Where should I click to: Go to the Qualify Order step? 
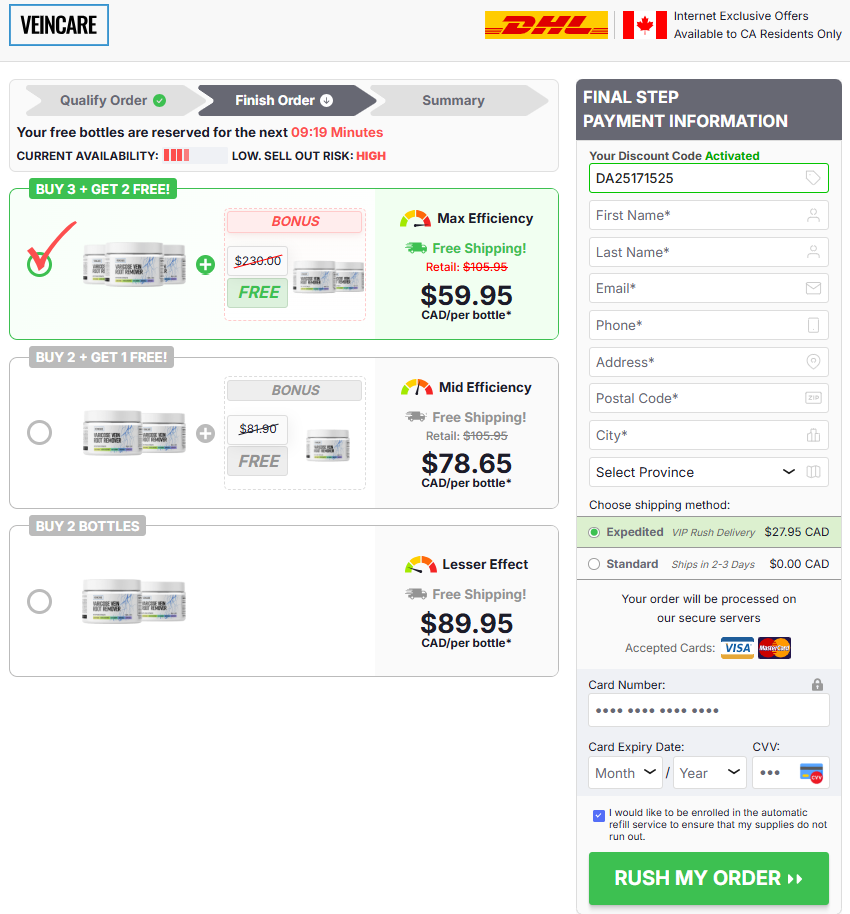click(113, 100)
